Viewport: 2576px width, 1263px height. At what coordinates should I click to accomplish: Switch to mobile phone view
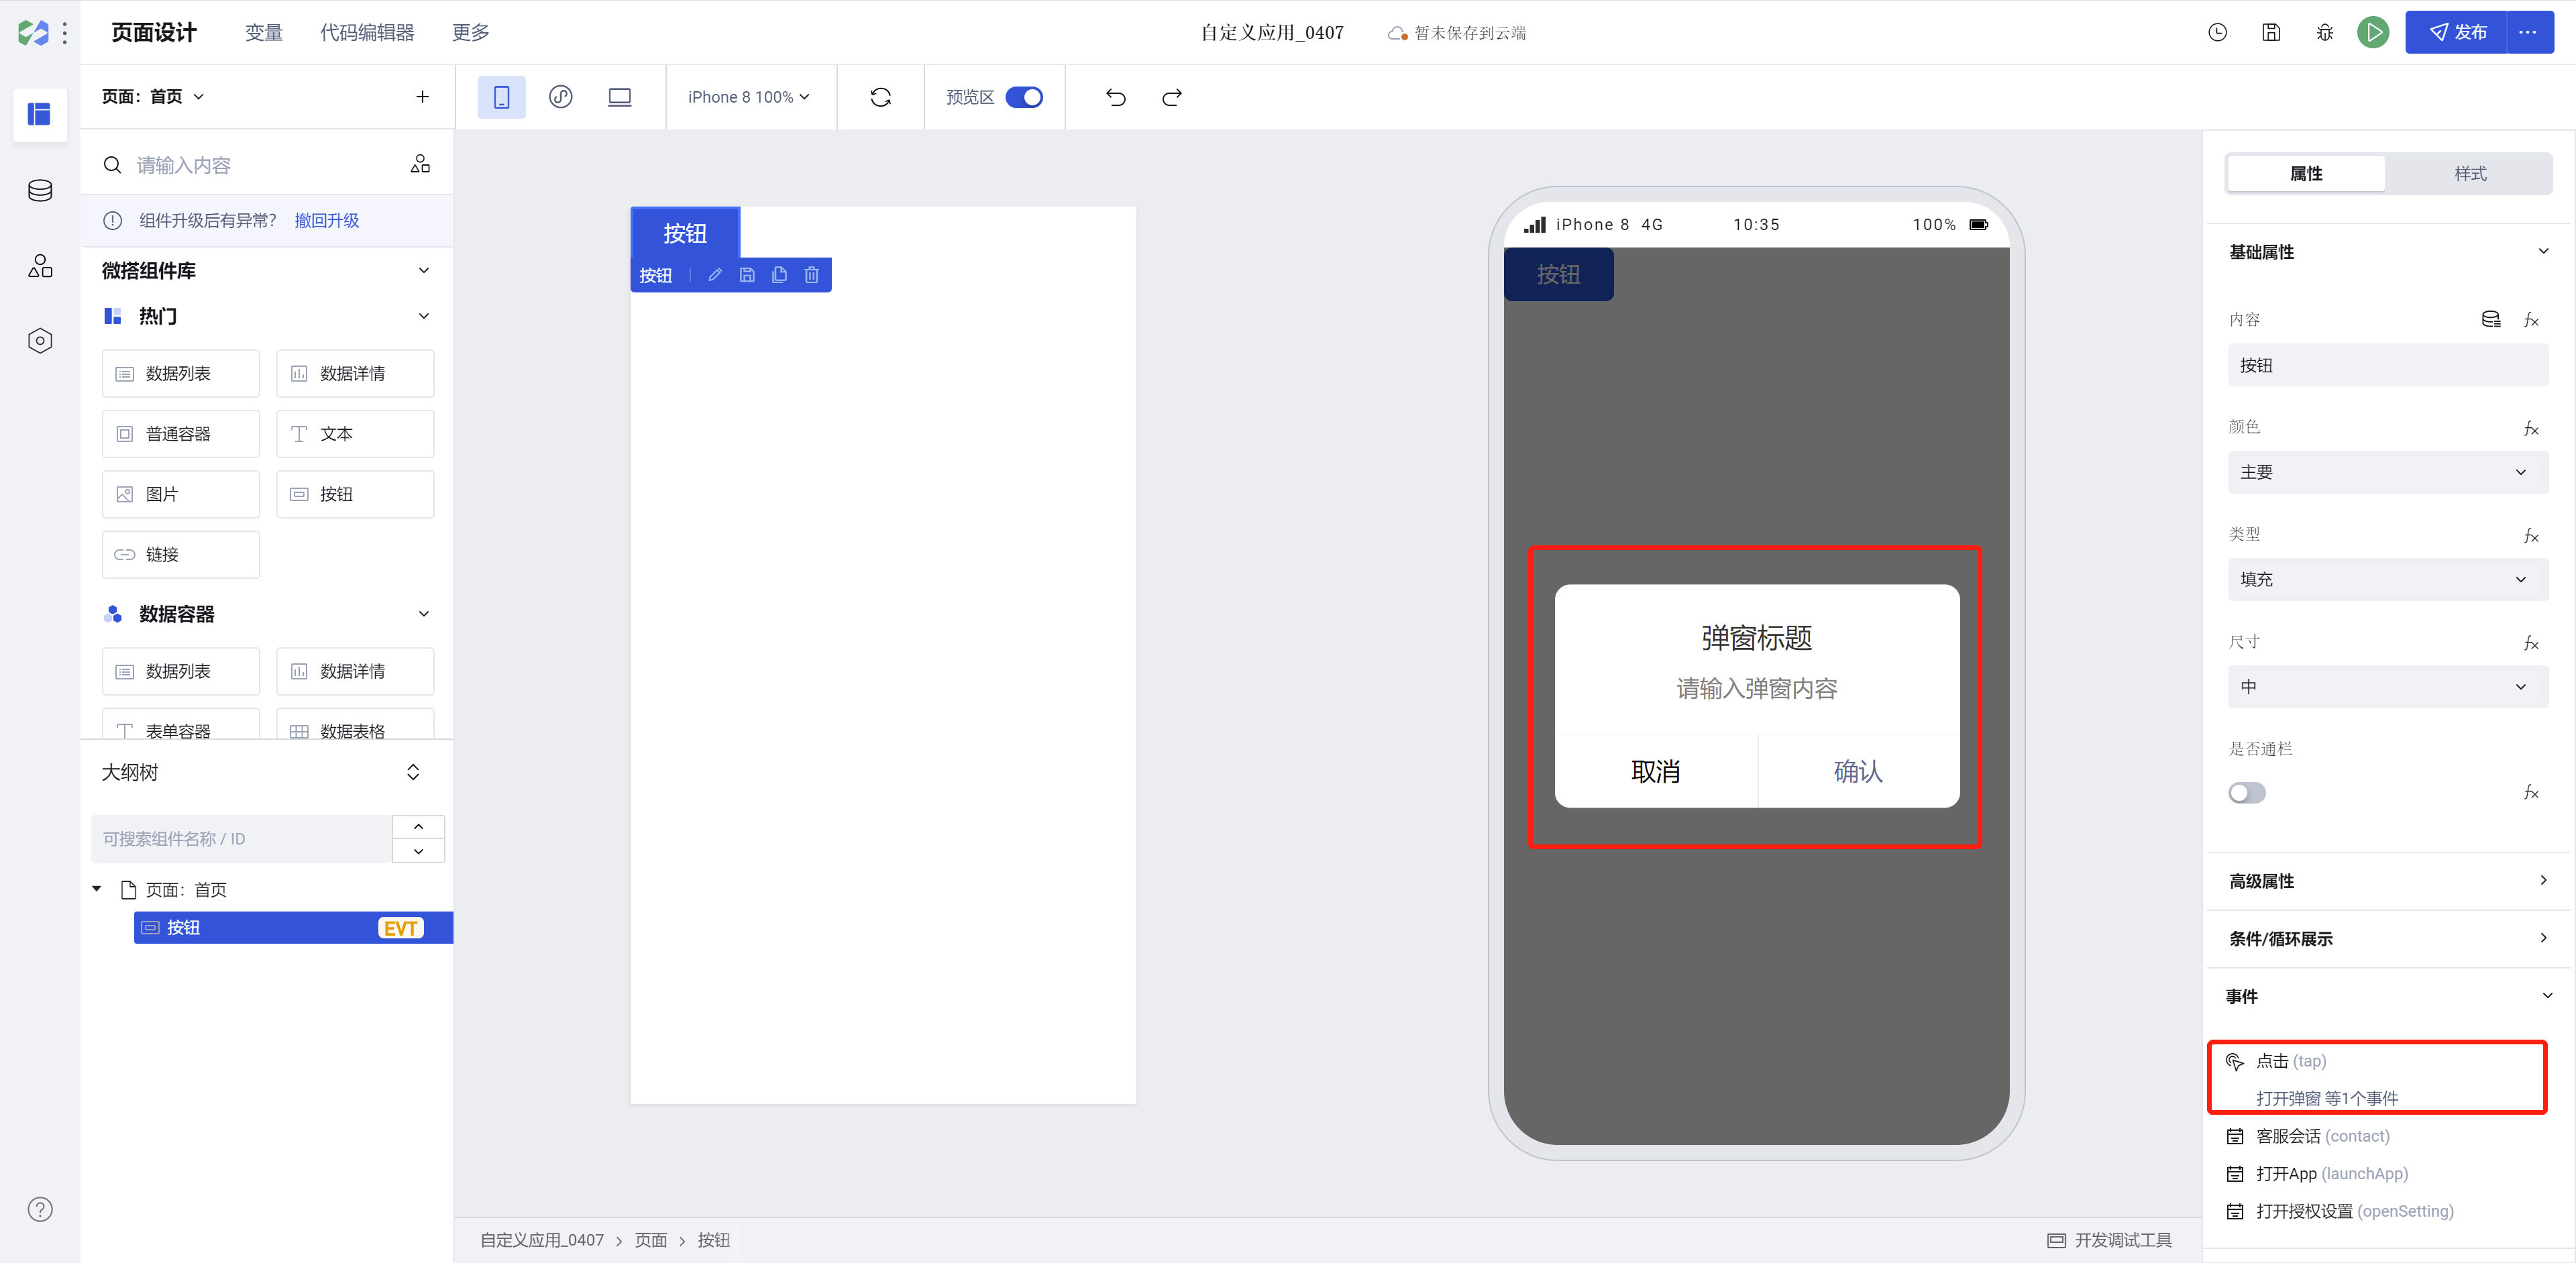click(x=501, y=97)
